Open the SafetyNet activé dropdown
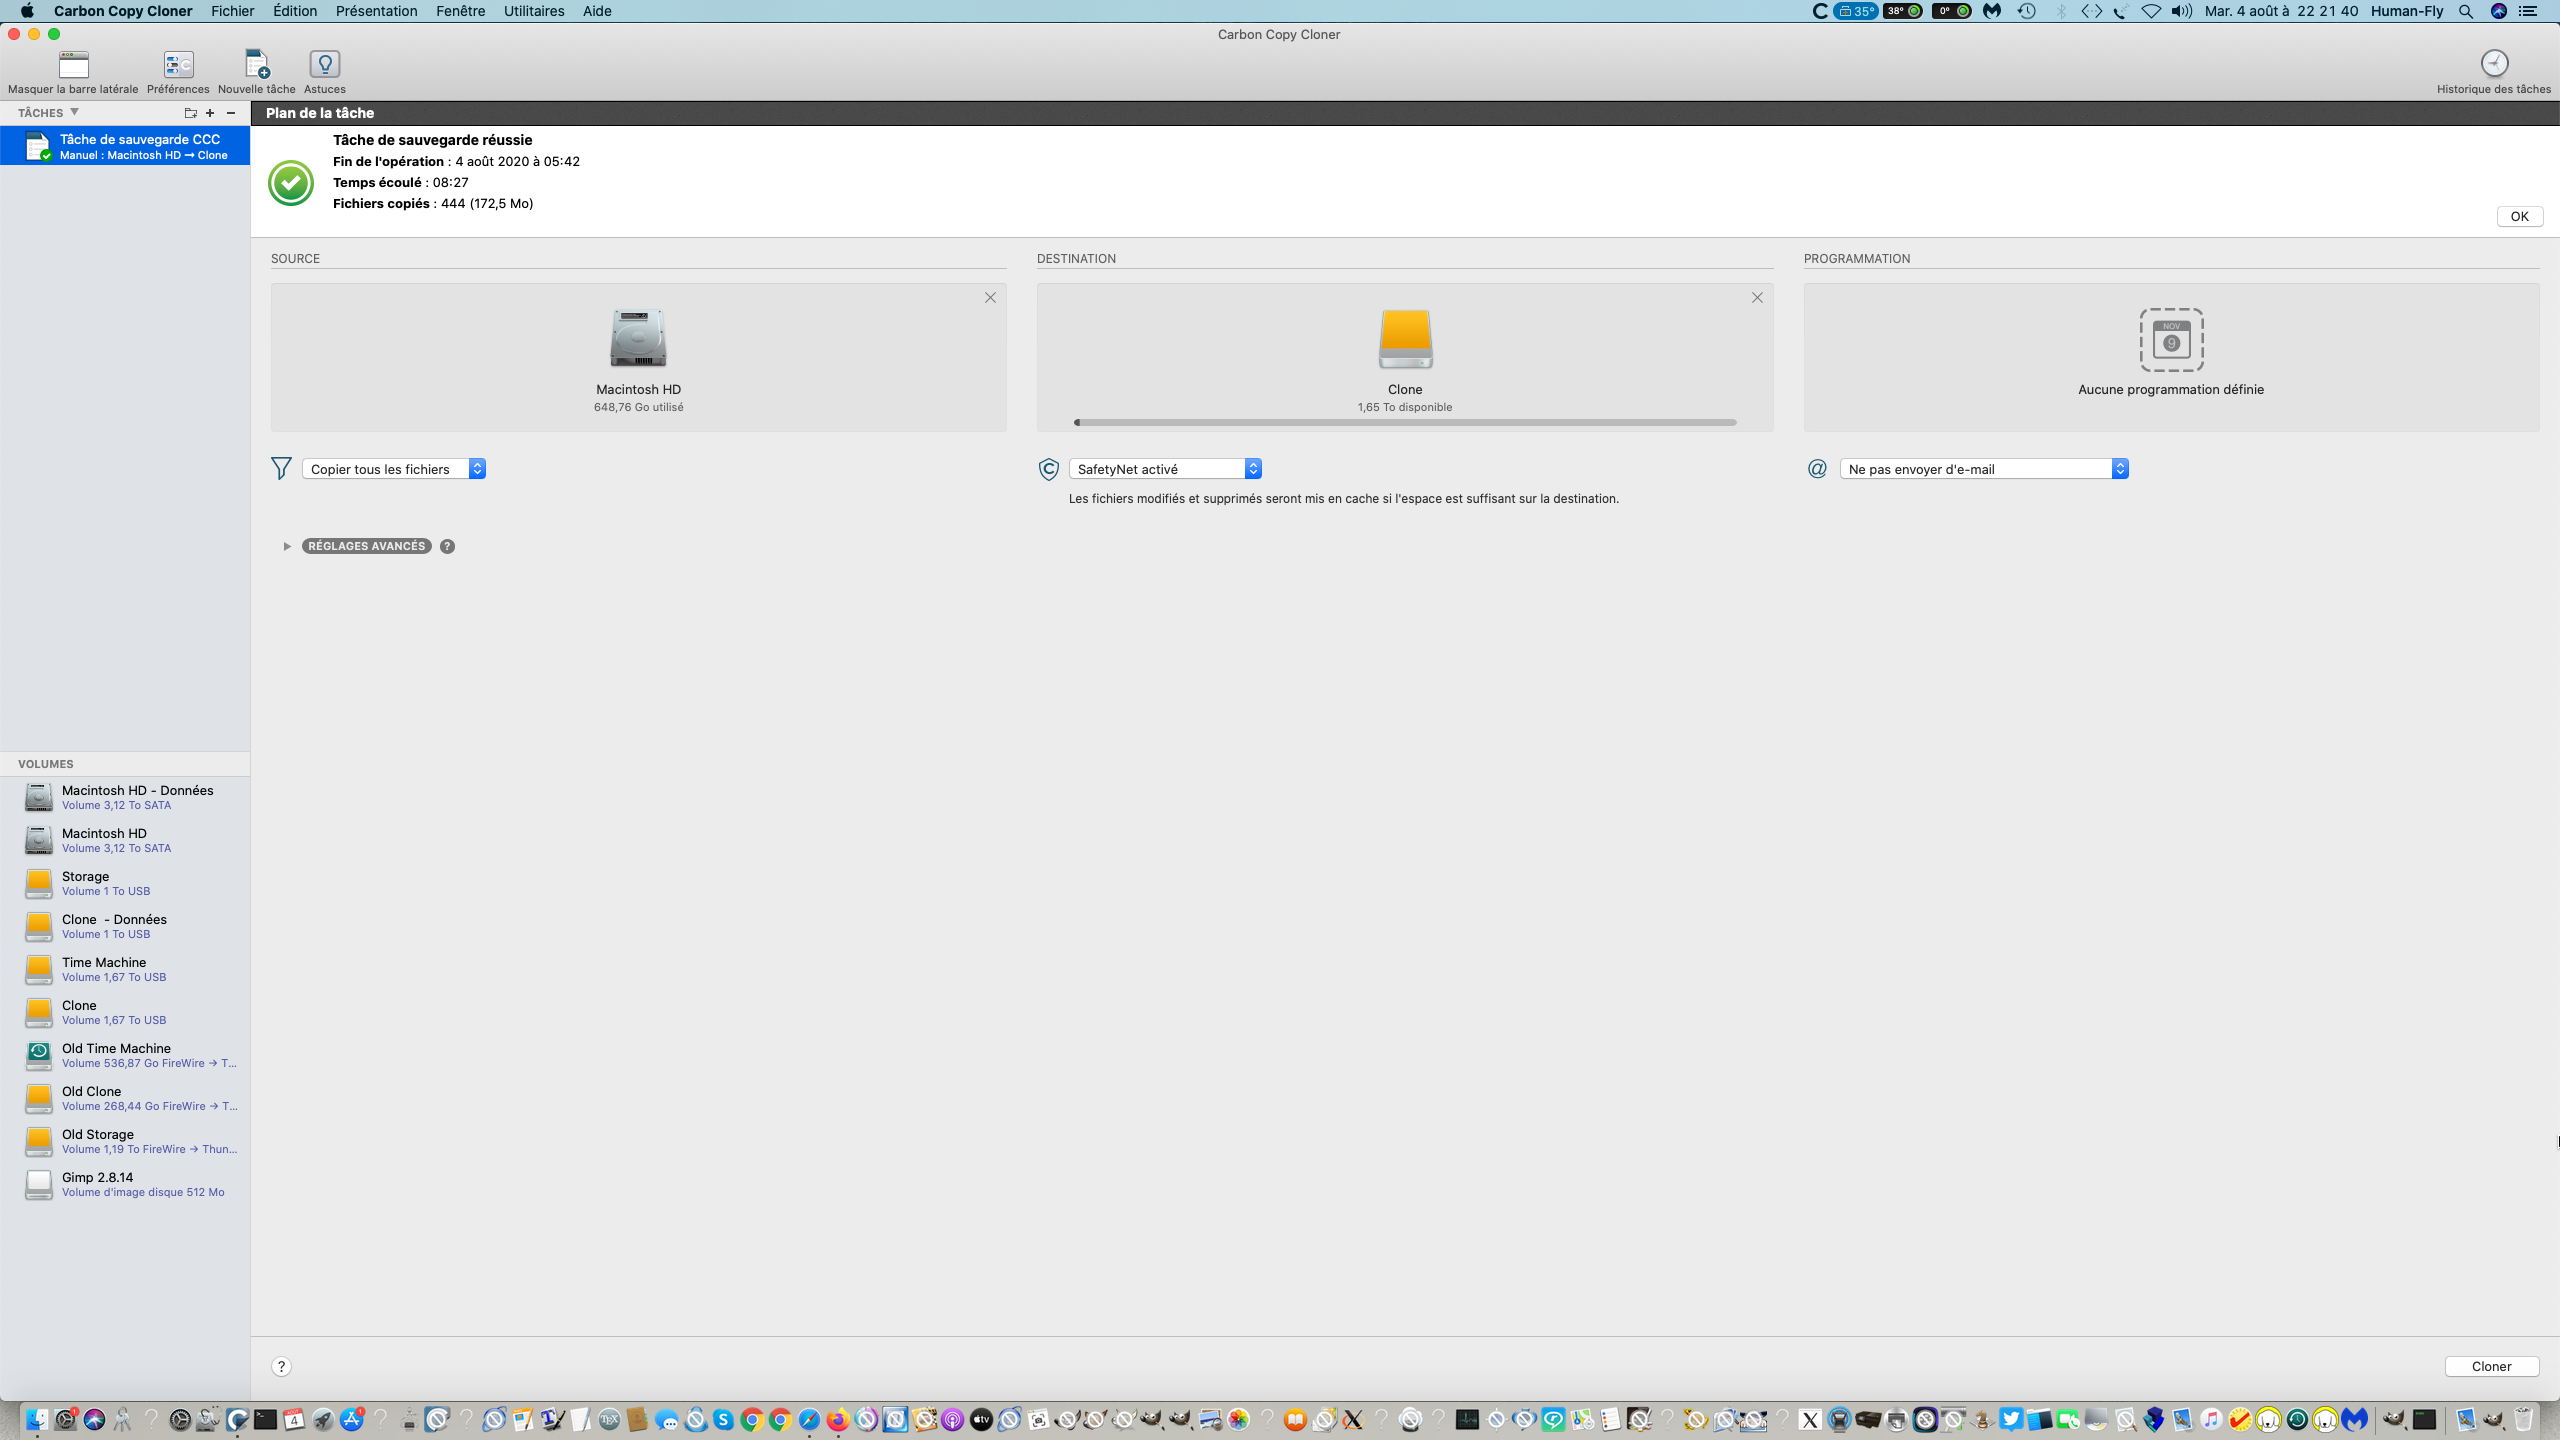This screenshot has height=1440, width=2560. coord(1165,469)
